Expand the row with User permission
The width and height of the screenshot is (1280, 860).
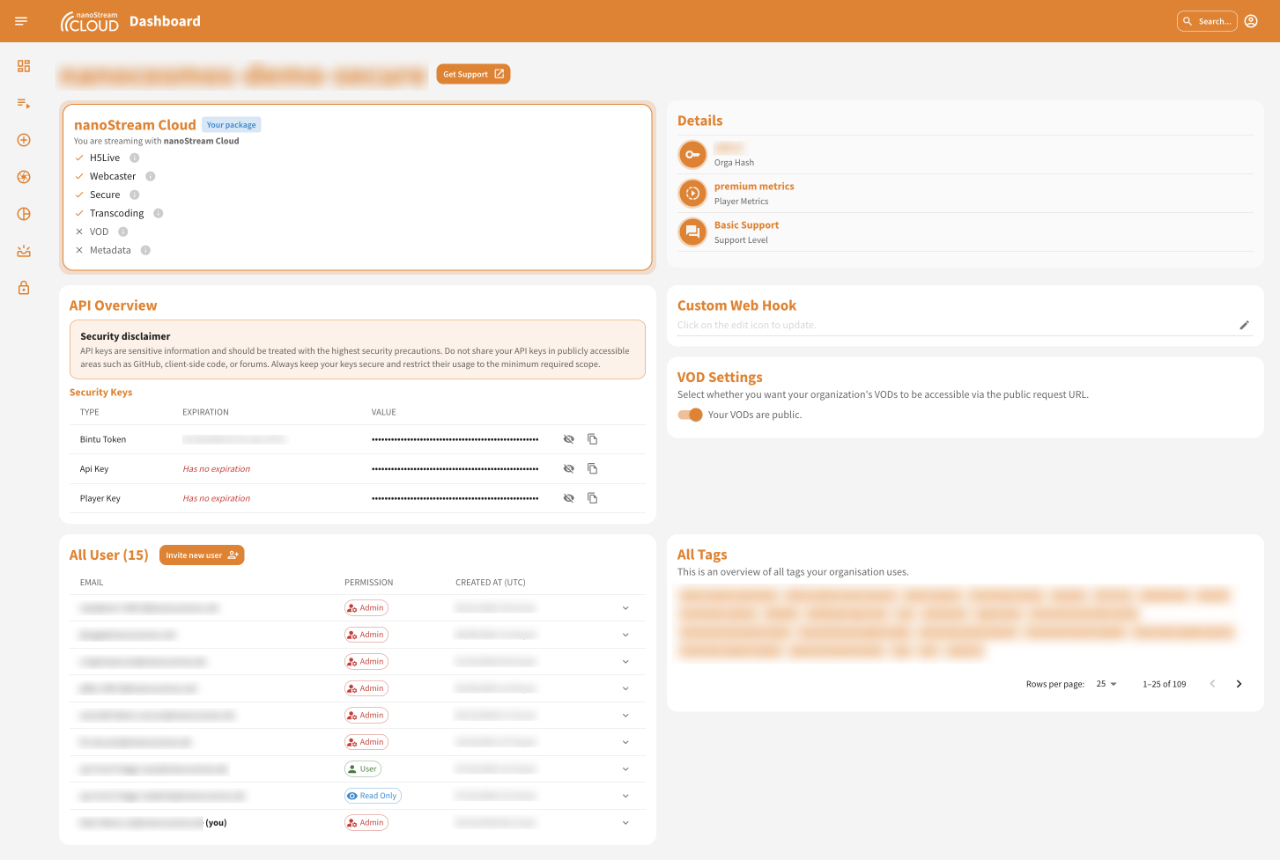pyautogui.click(x=625, y=769)
